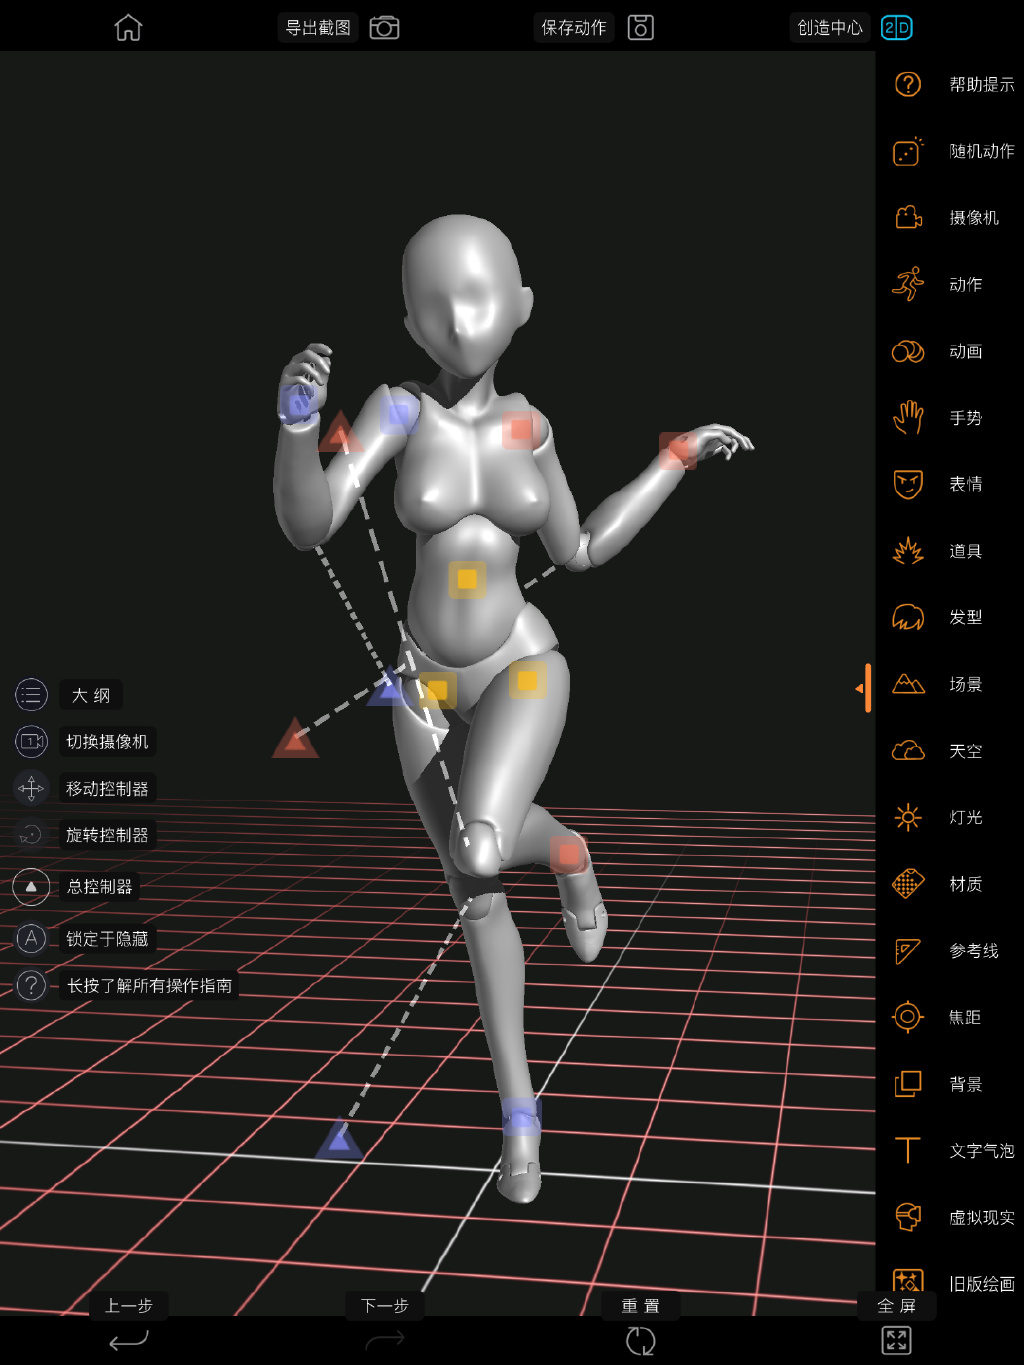Toggle the 移动控制器 move controller

point(31,788)
